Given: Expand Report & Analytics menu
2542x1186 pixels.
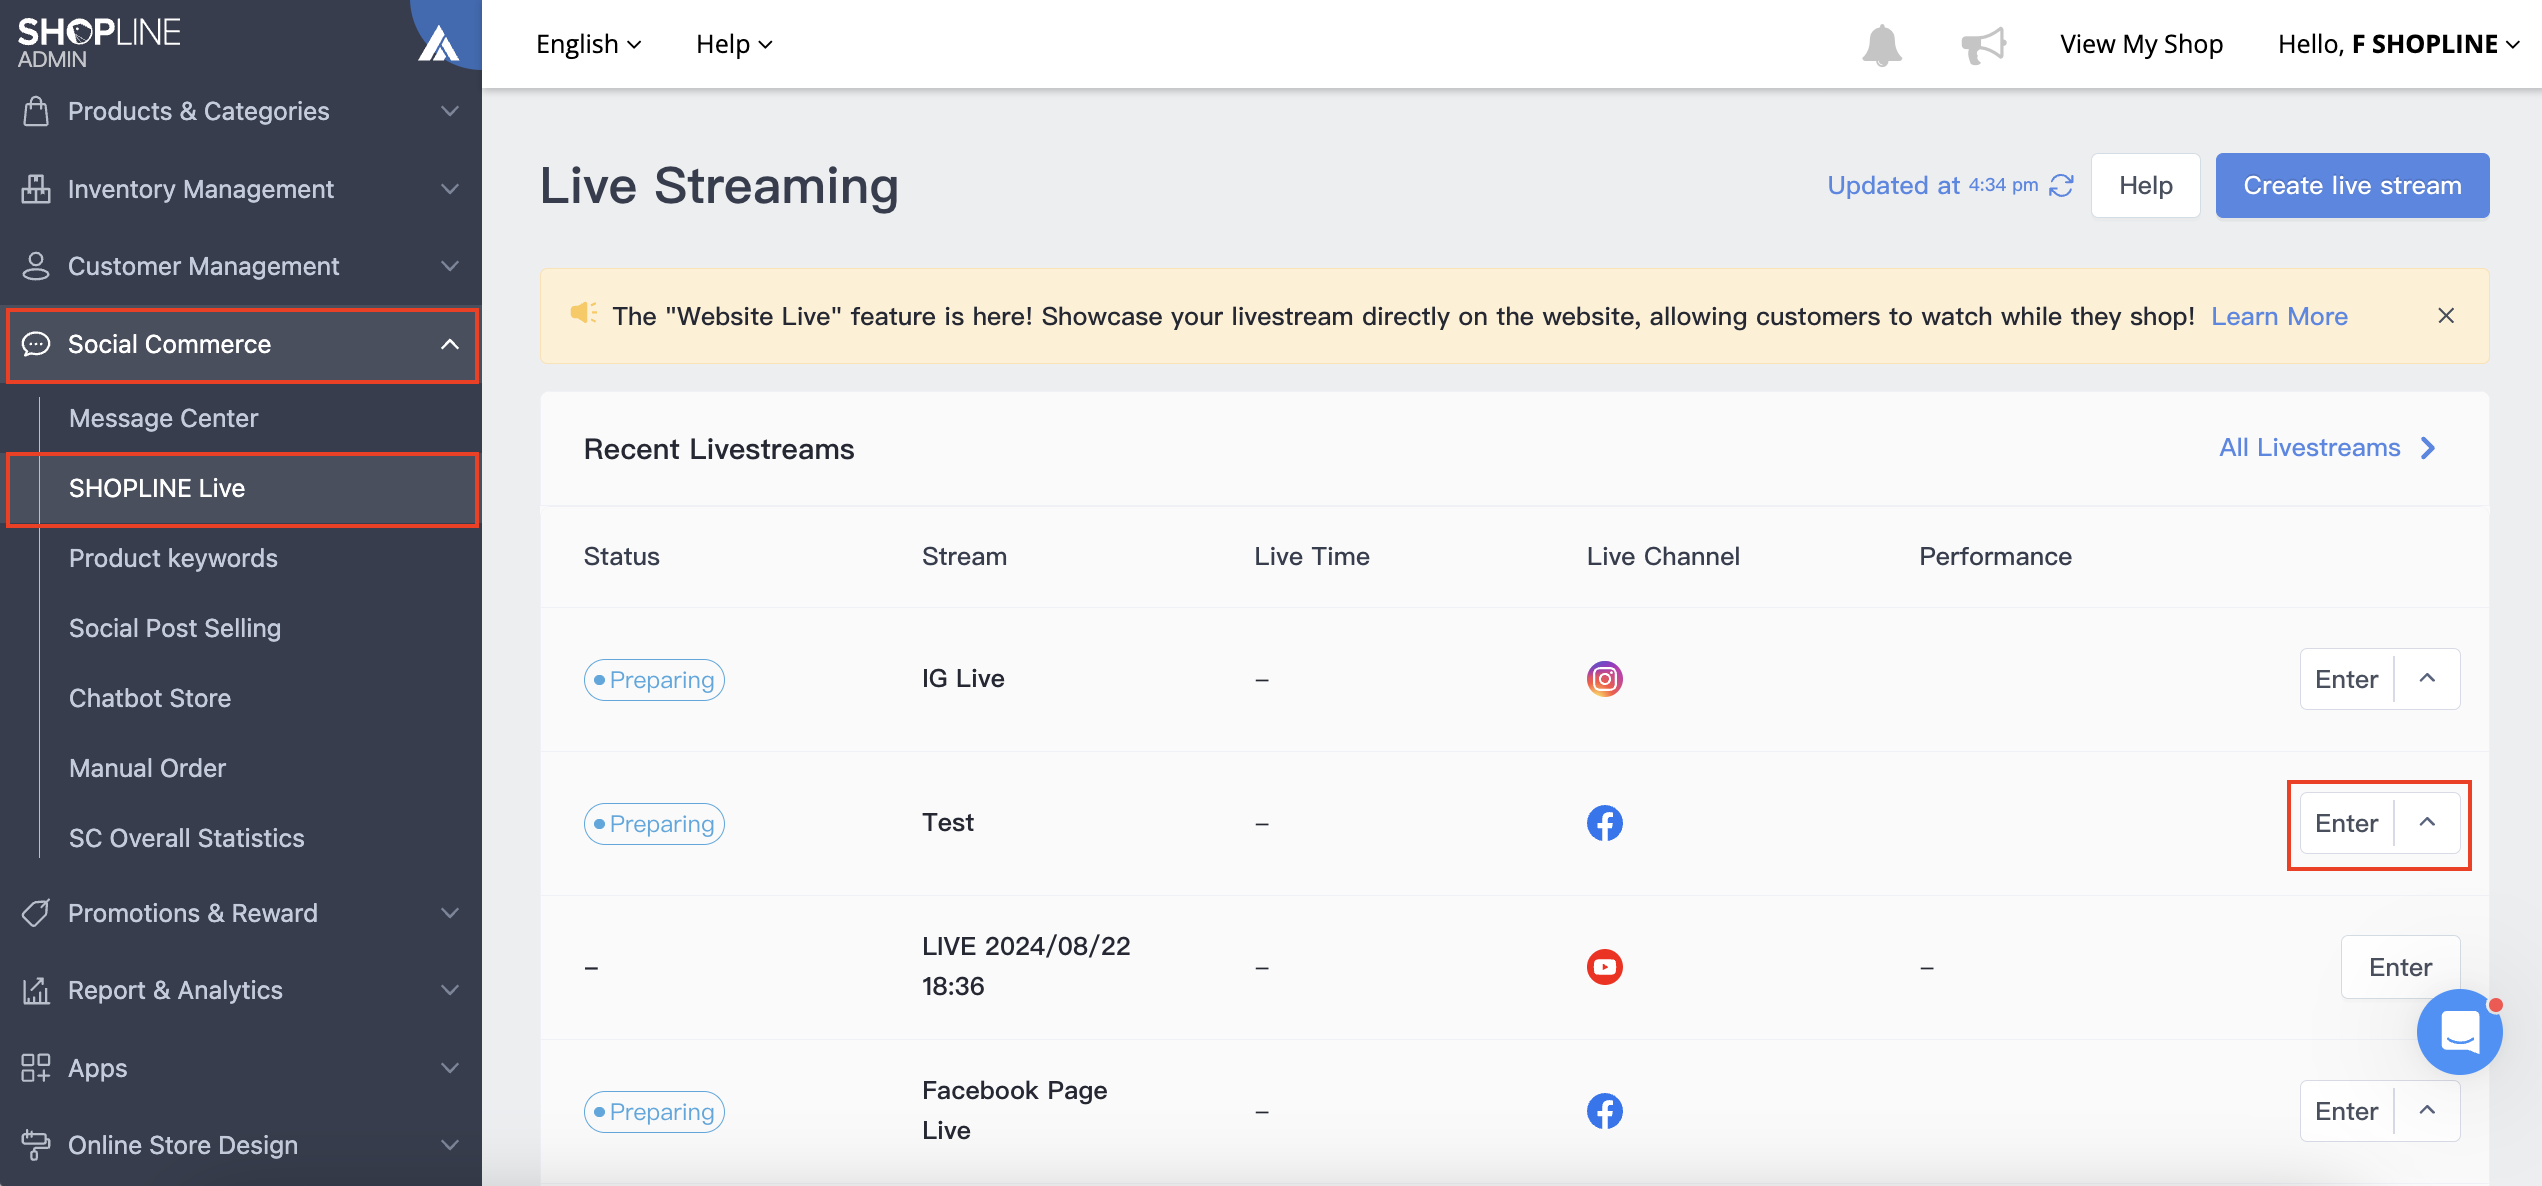Looking at the screenshot, I should pos(450,990).
